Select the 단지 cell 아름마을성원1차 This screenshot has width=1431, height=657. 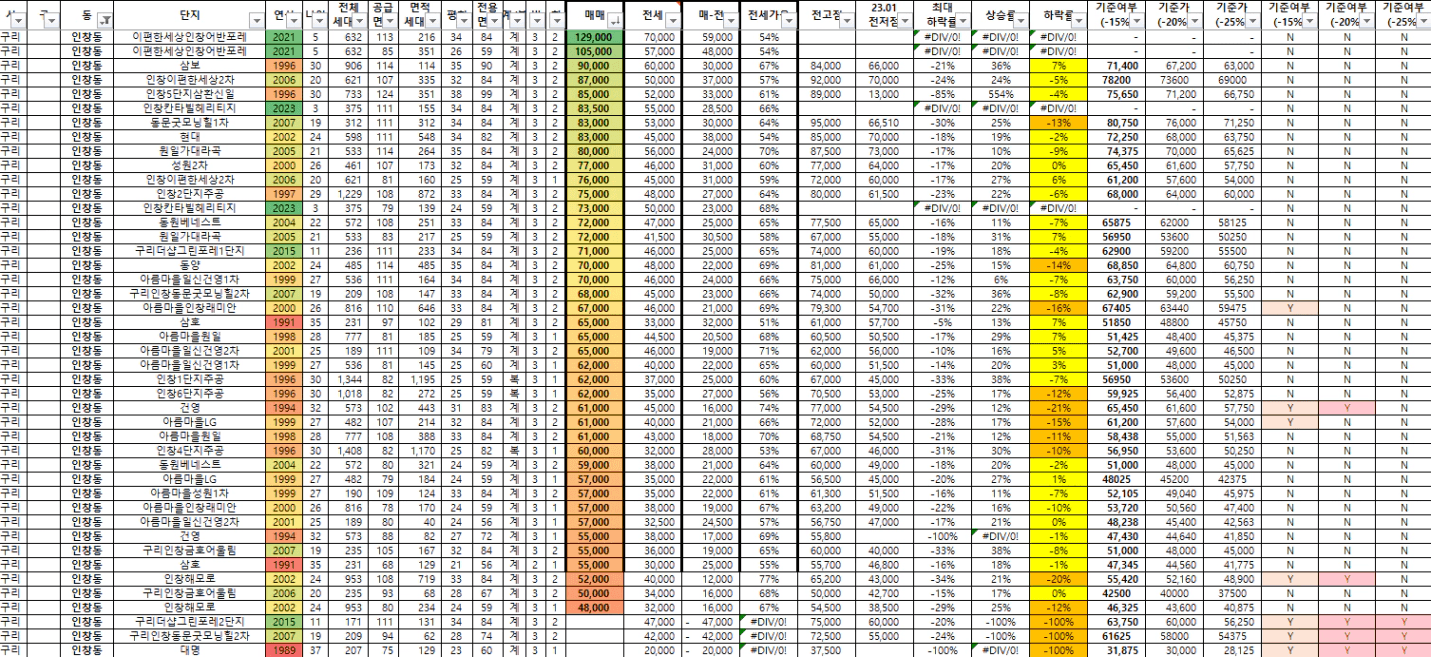point(190,493)
